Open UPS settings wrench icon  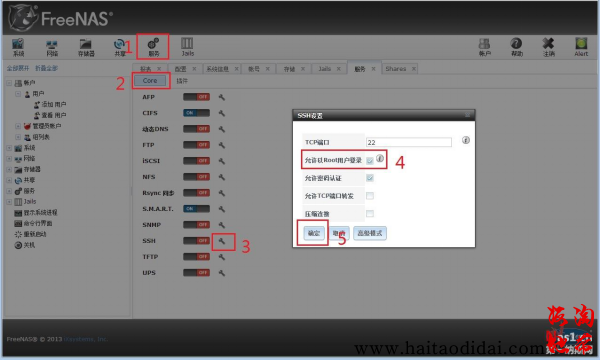222,273
